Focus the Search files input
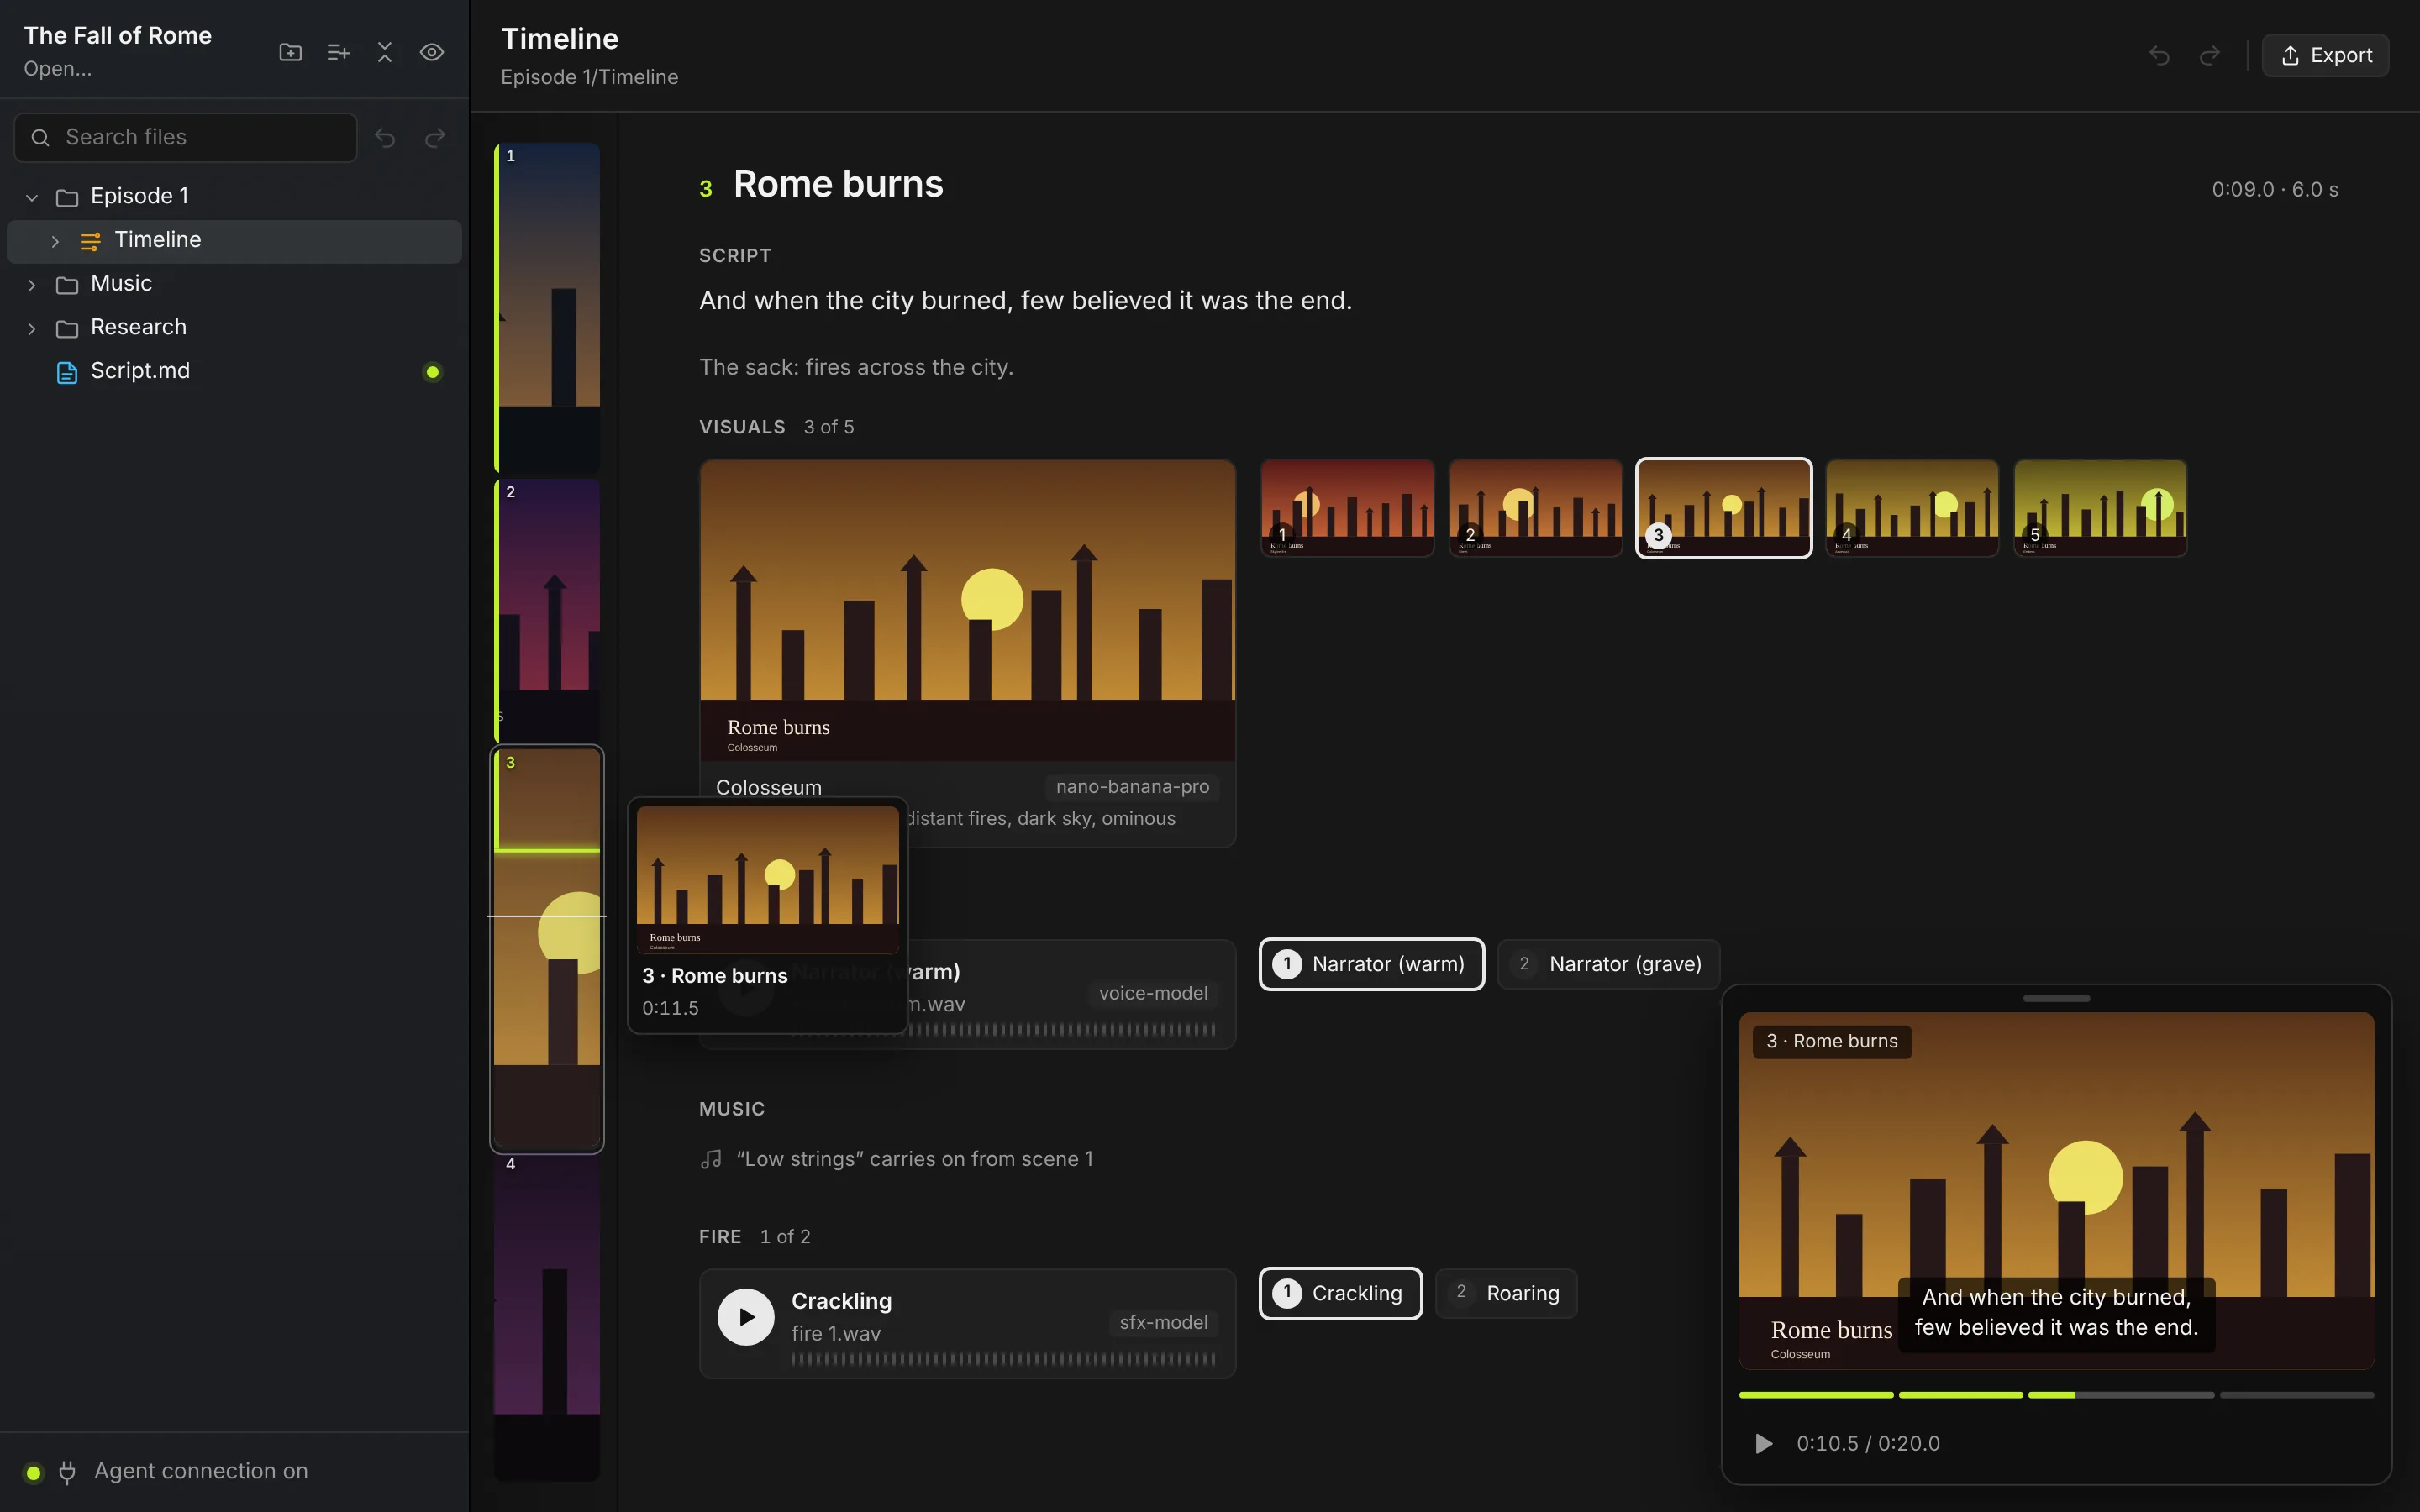Viewport: 2420px width, 1512px height. tap(186, 137)
